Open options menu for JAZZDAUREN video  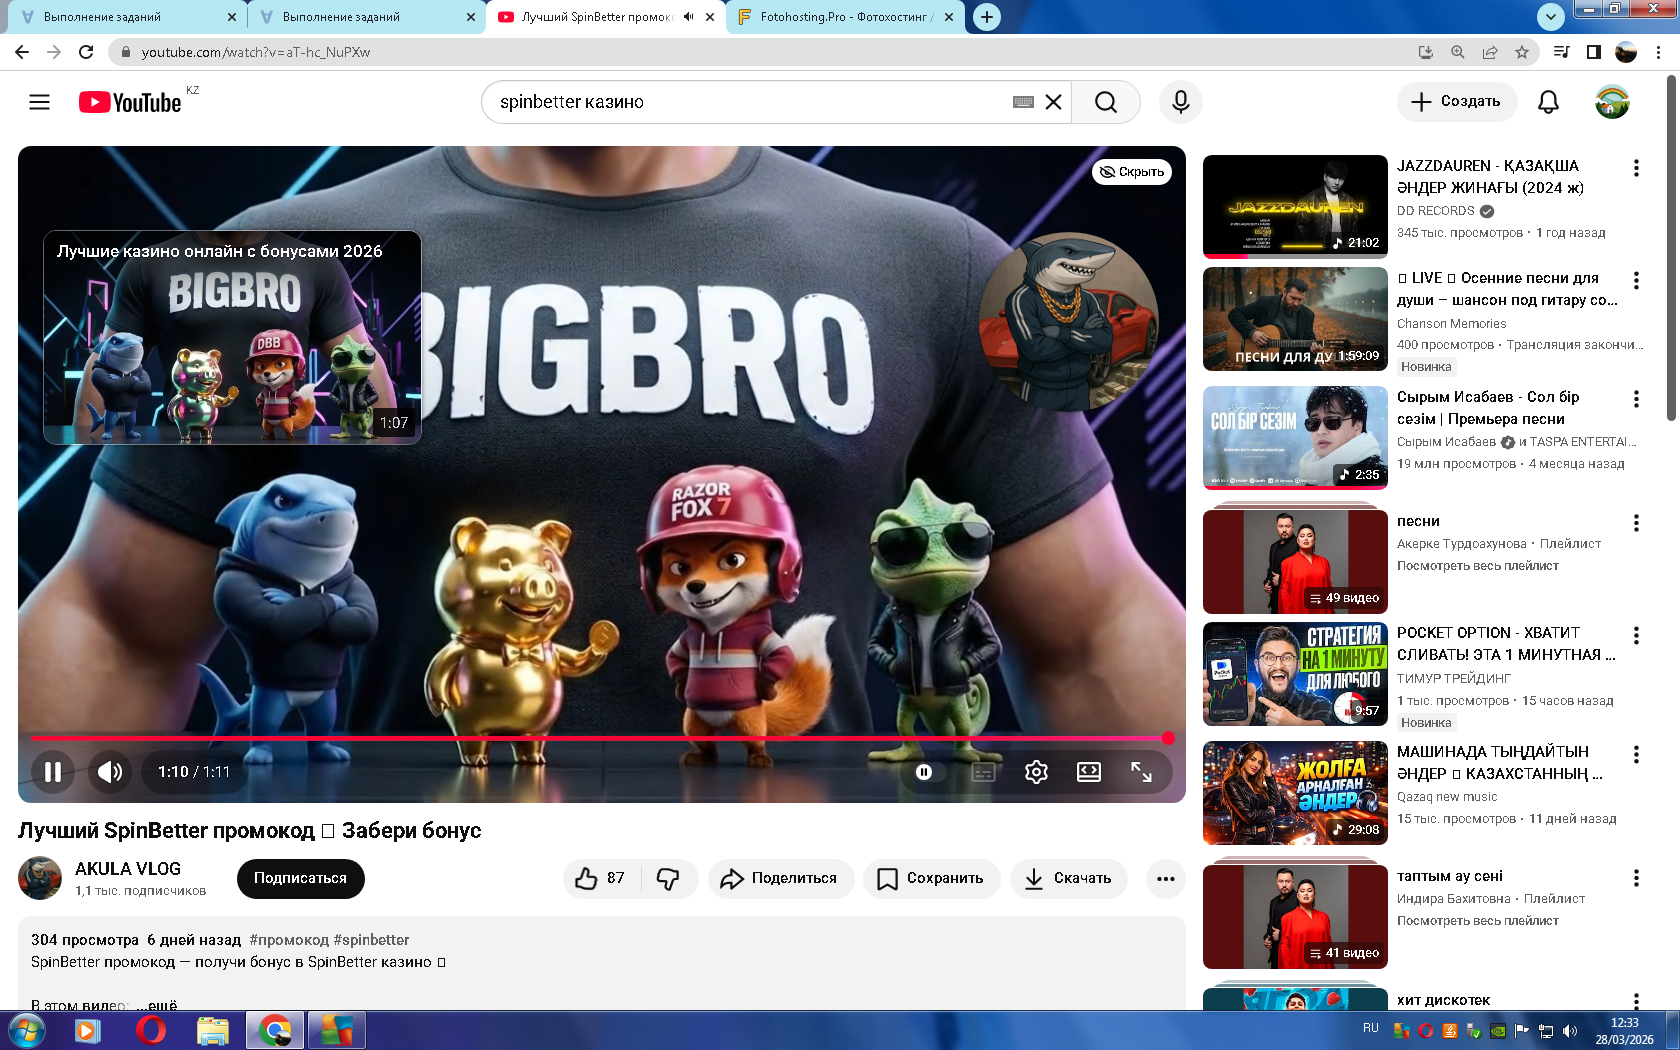pos(1636,168)
